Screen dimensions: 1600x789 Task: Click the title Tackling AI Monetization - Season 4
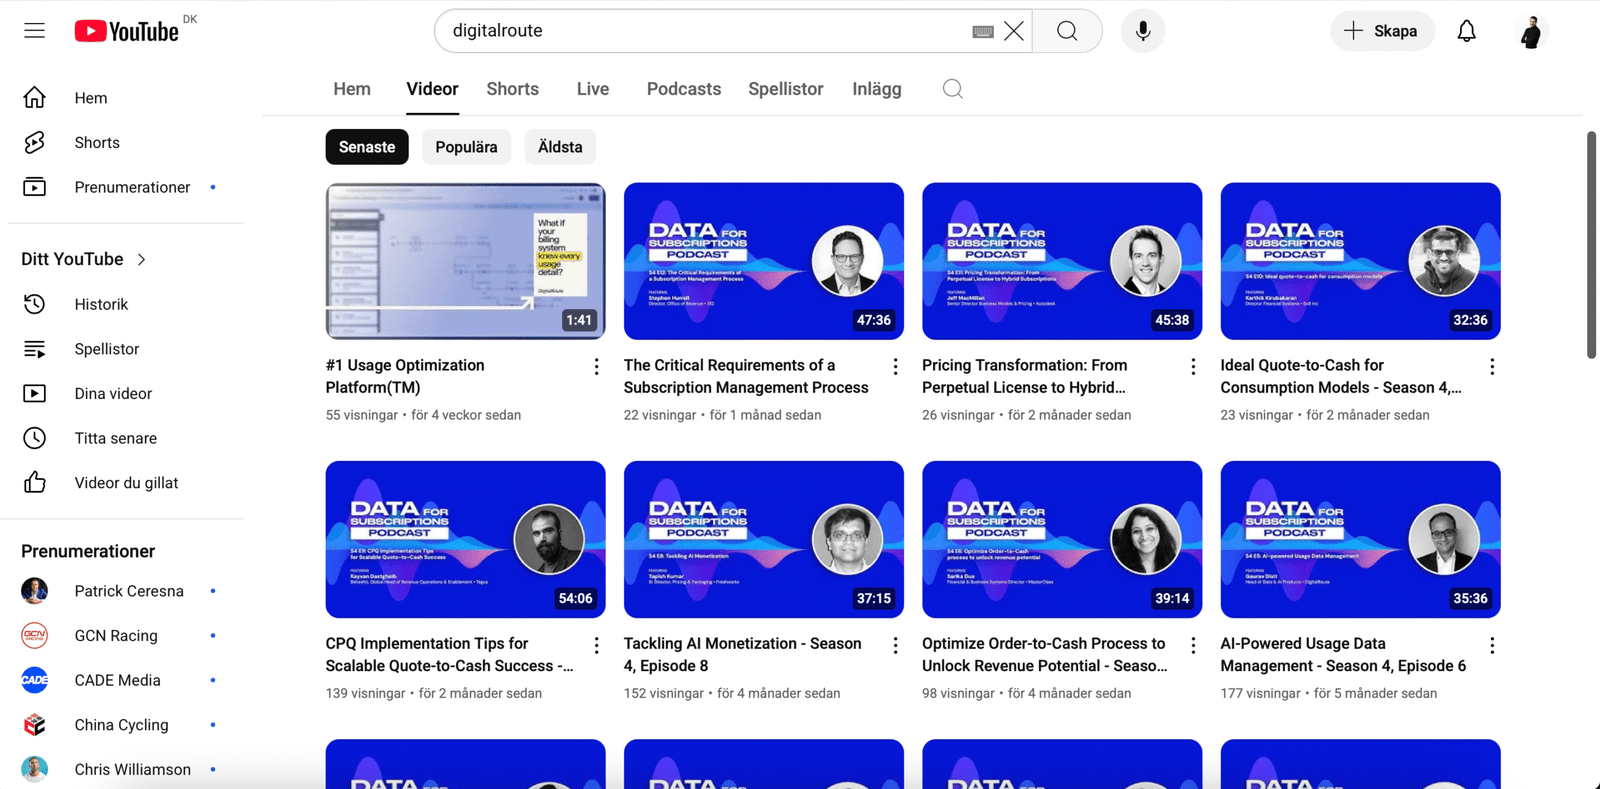coord(742,654)
